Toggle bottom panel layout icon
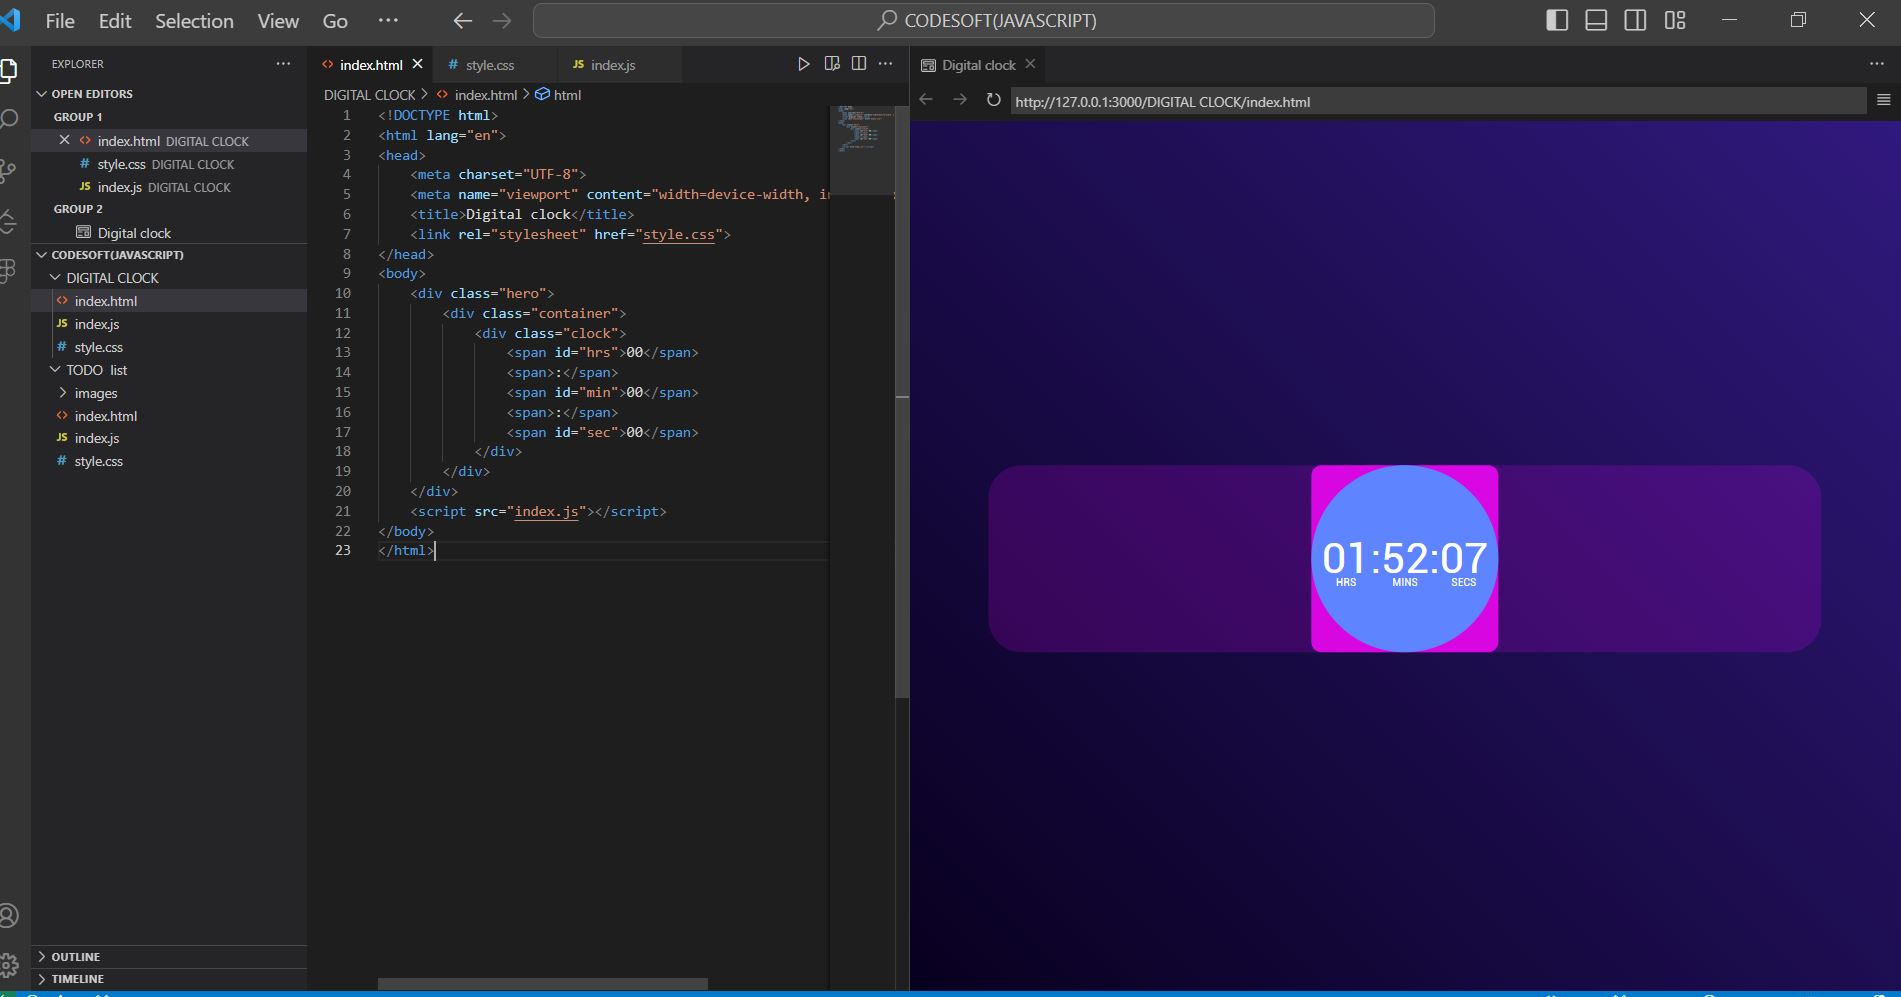This screenshot has height=997, width=1901. click(x=1596, y=20)
